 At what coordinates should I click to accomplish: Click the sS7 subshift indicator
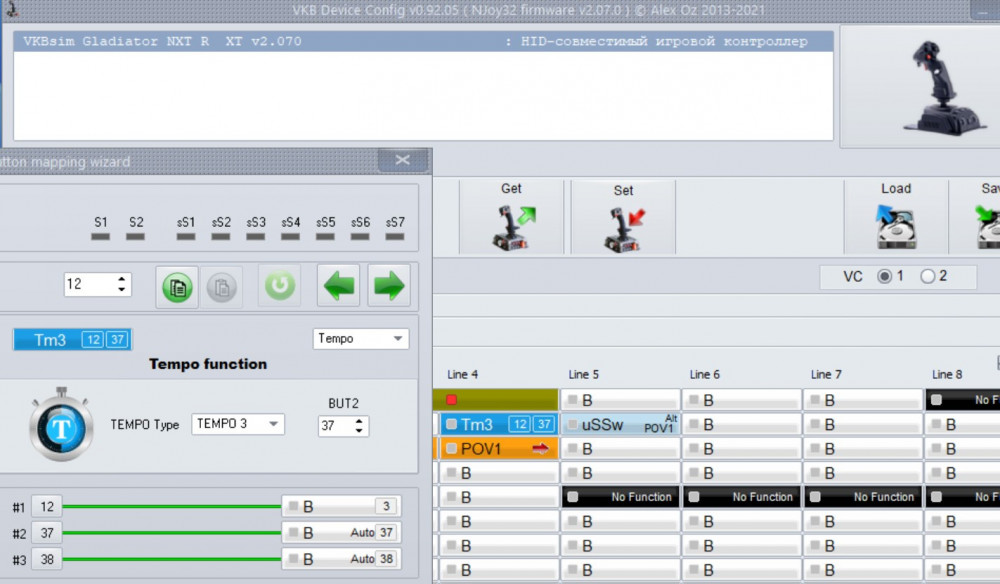(x=395, y=237)
